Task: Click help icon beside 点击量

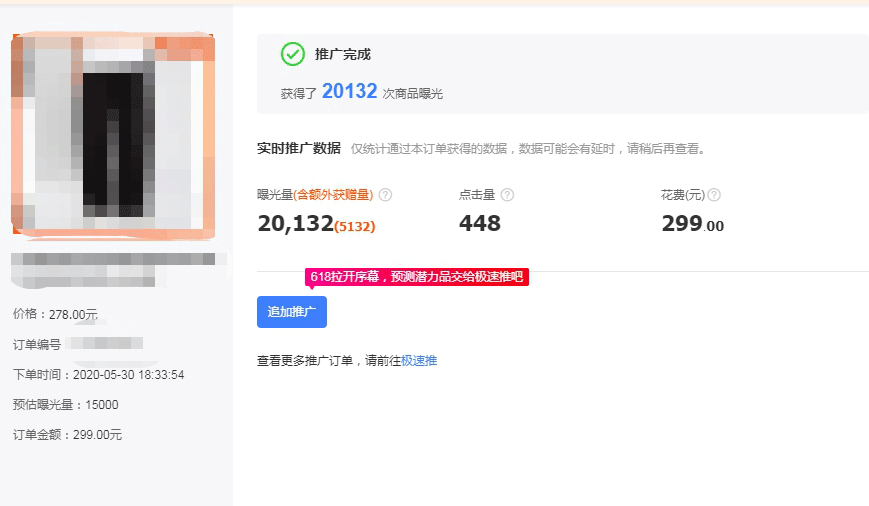Action: pyautogui.click(x=507, y=195)
